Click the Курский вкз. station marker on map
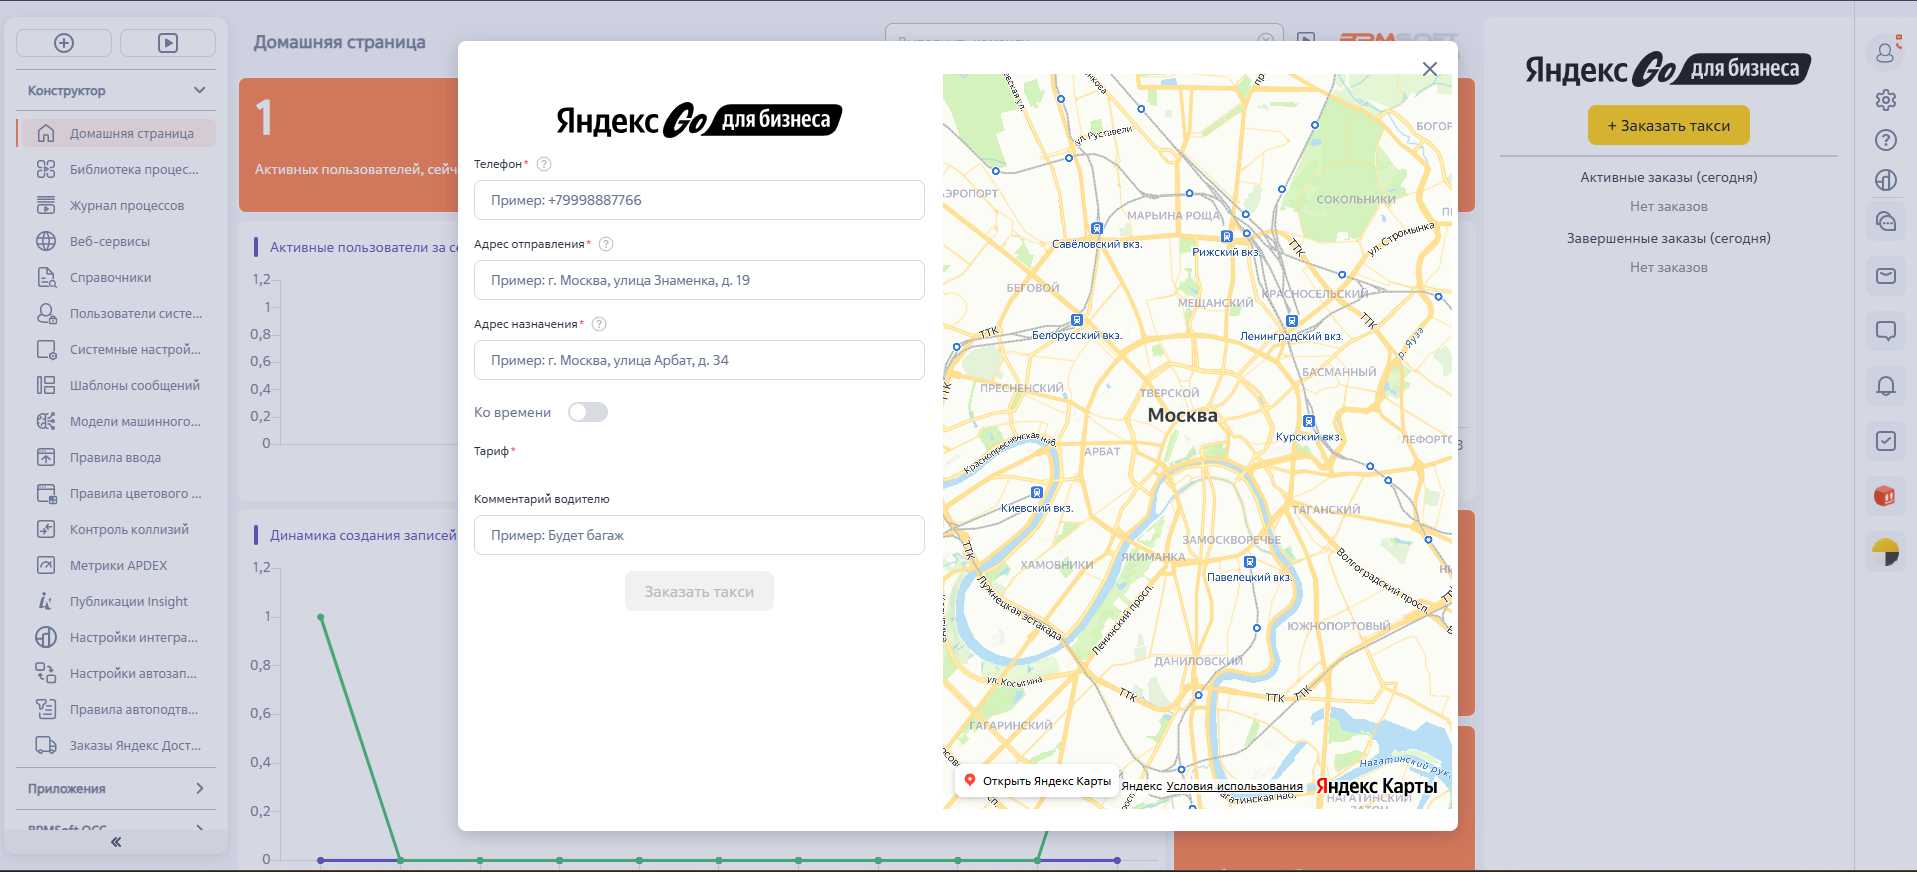 point(1309,422)
